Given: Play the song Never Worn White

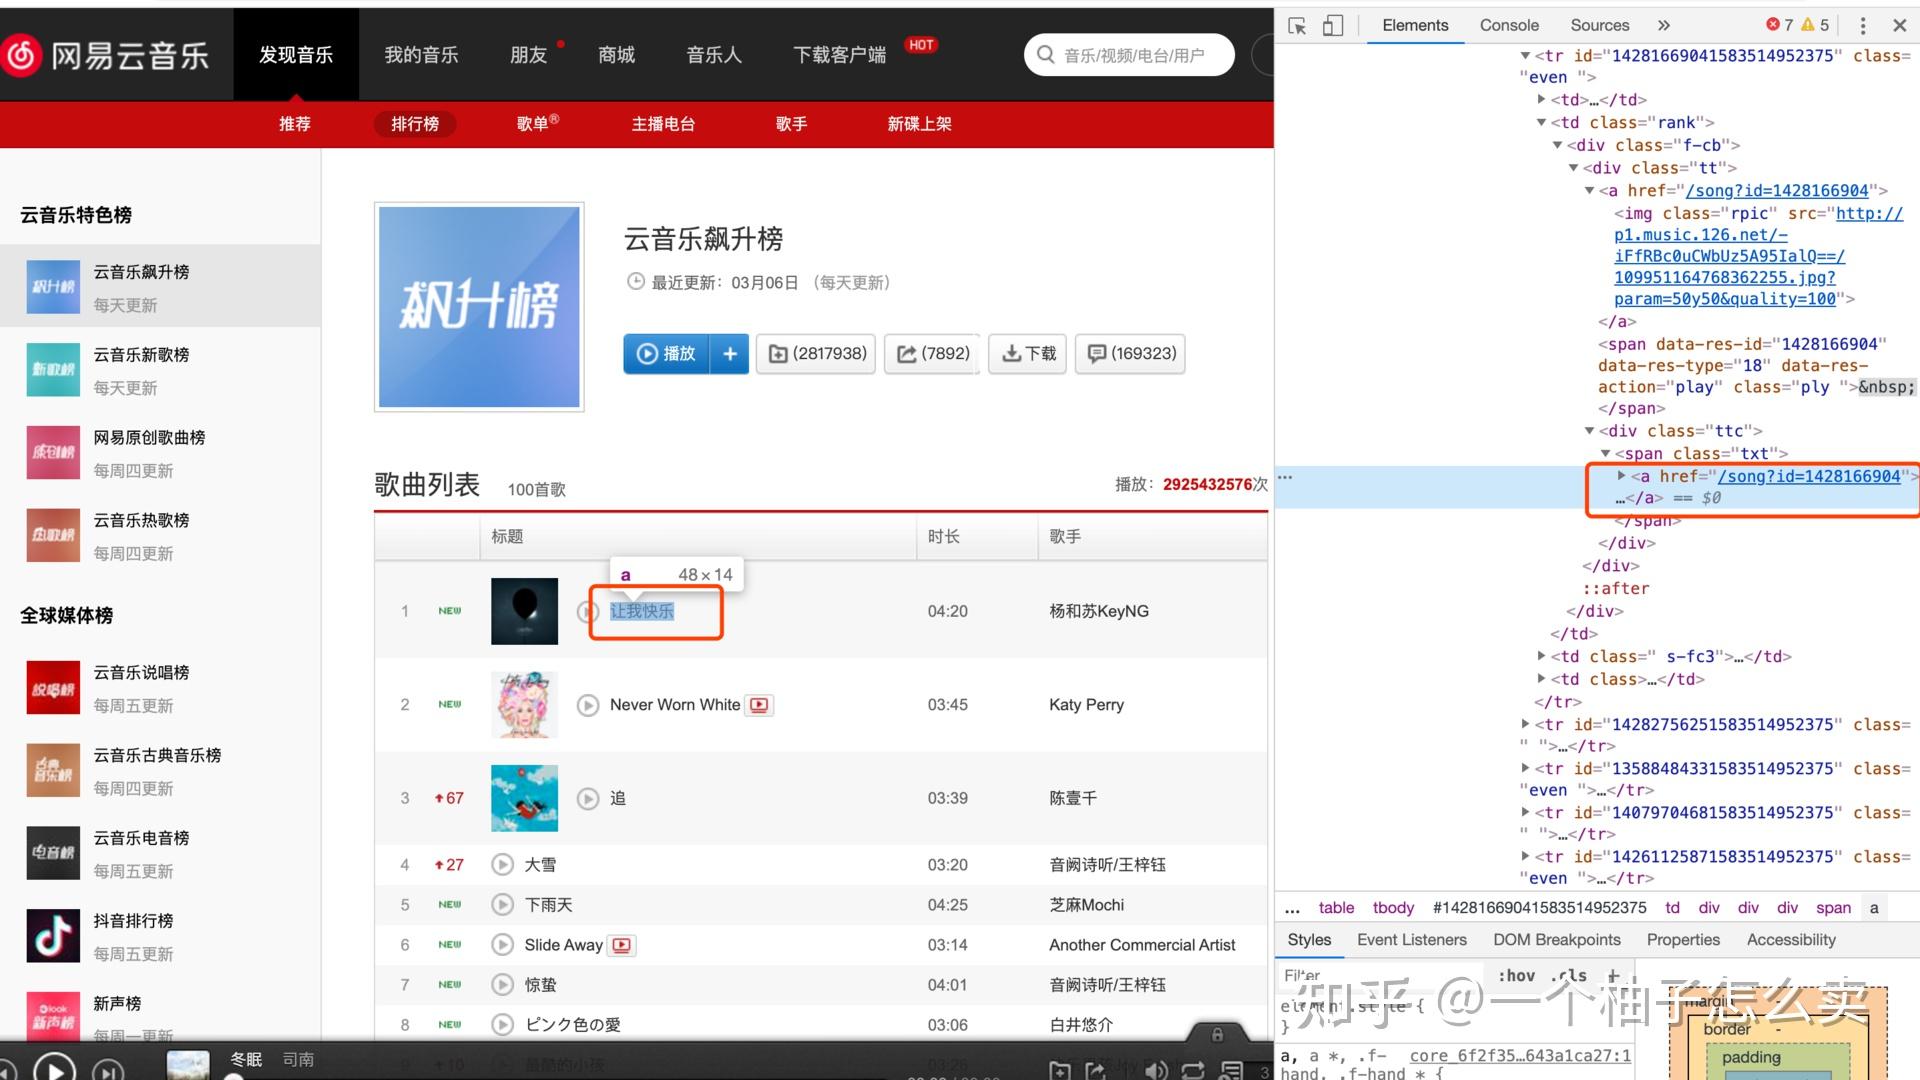Looking at the screenshot, I should click(588, 705).
